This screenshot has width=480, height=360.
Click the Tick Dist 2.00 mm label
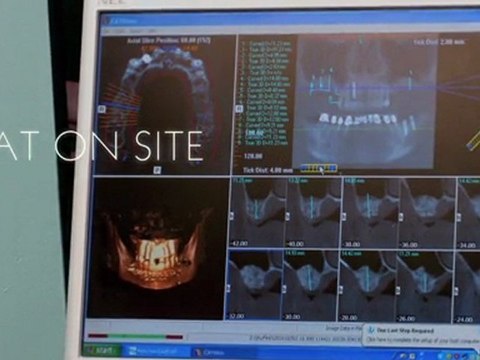point(439,42)
